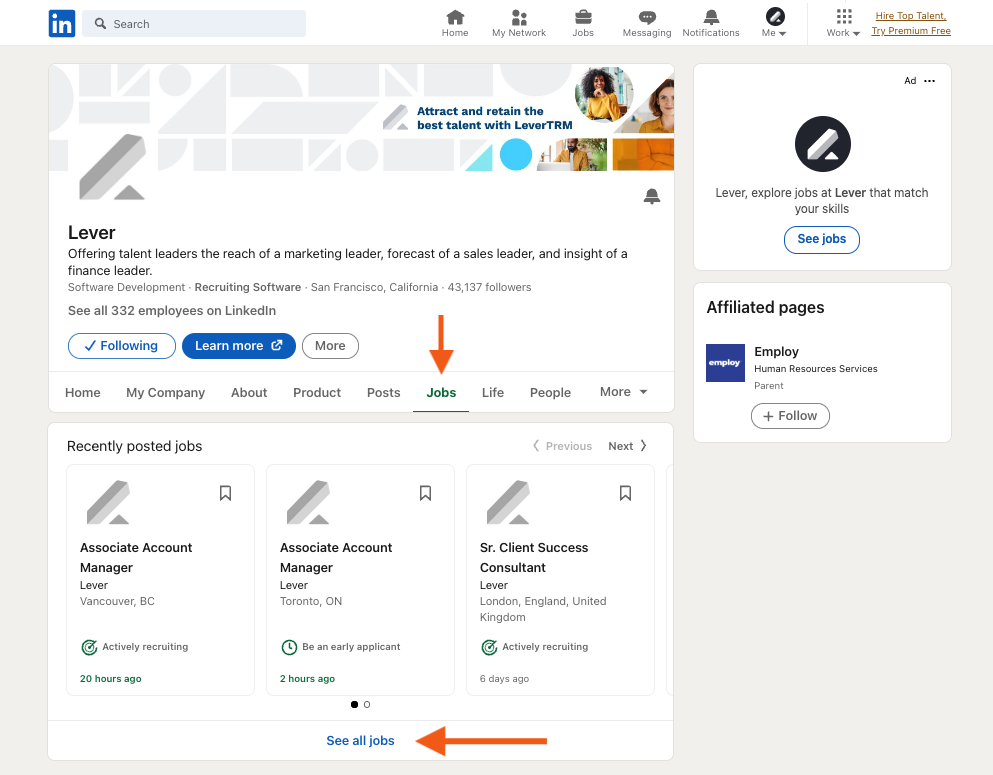Open Associate Account Manager Toronto job title
Image resolution: width=993 pixels, height=775 pixels.
(336, 557)
